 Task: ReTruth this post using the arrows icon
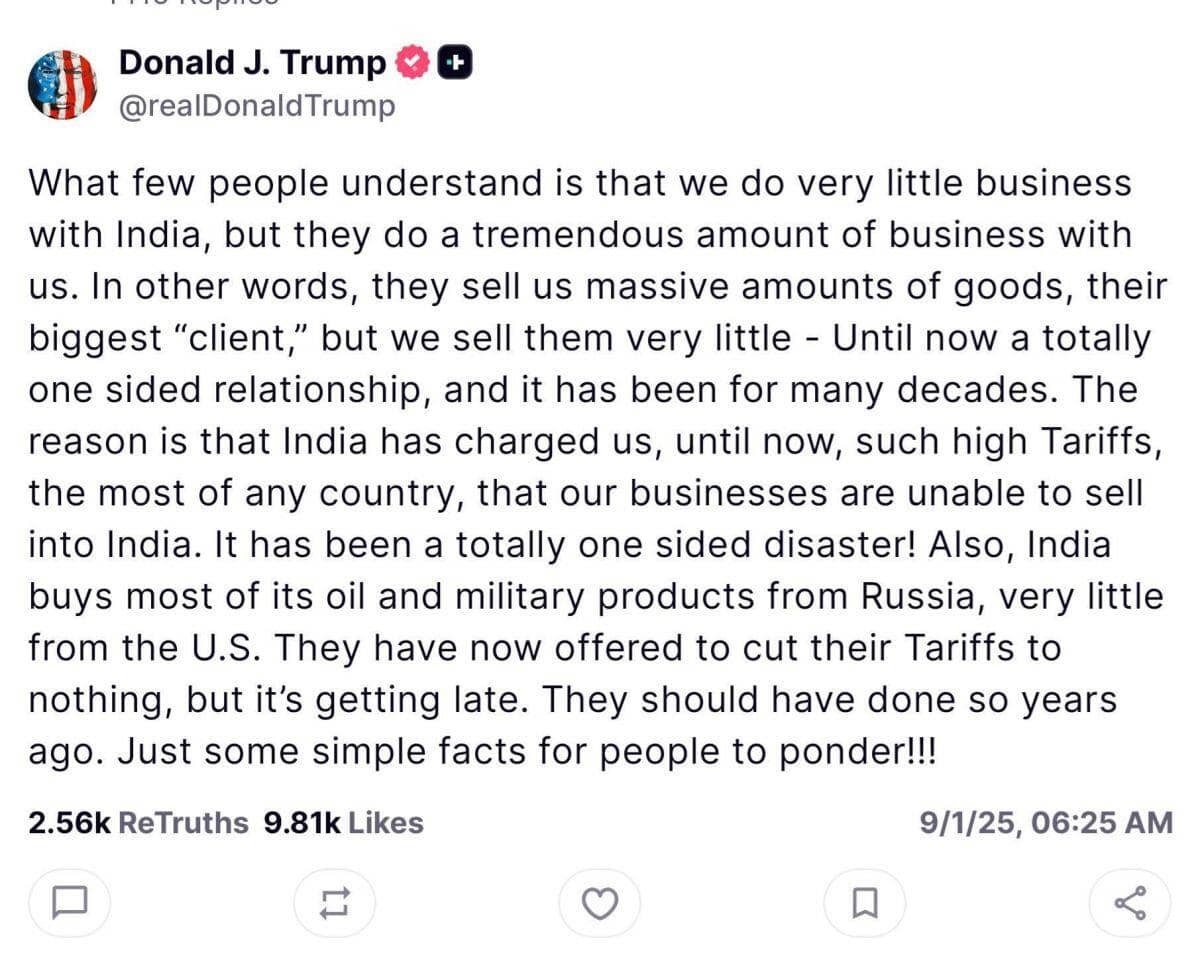click(334, 904)
